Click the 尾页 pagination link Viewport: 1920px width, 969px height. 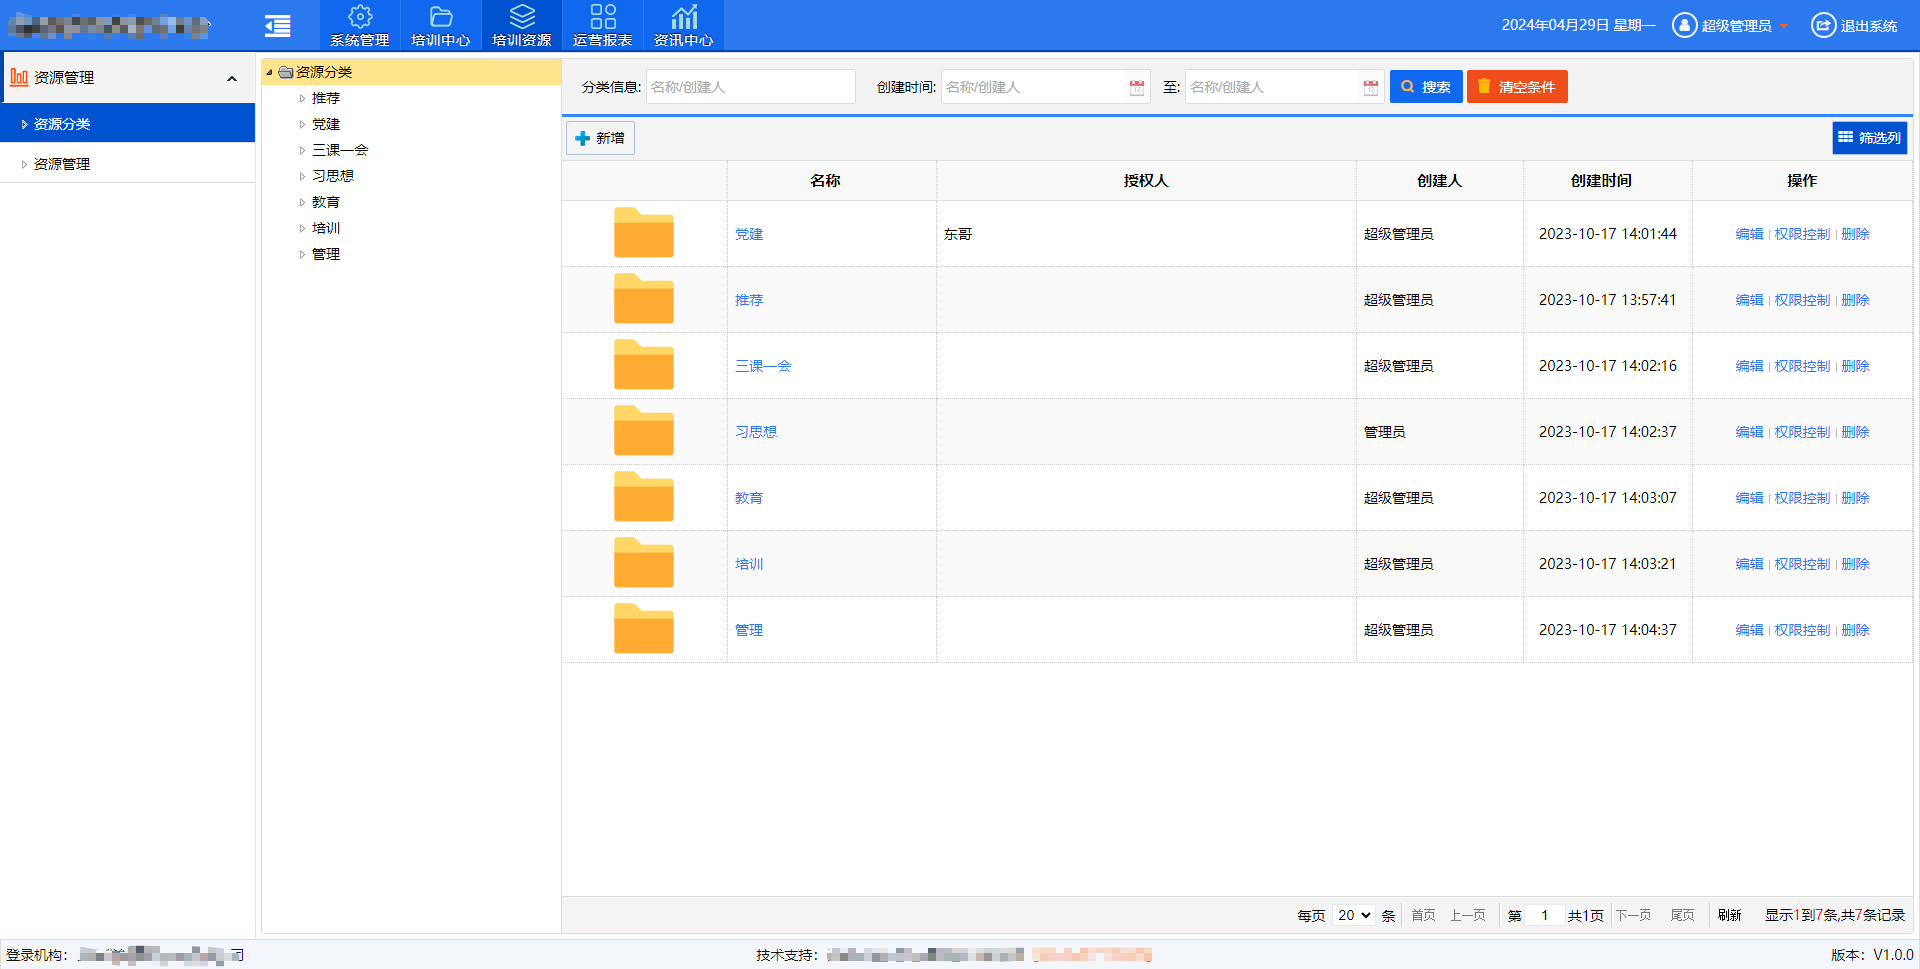[1682, 915]
